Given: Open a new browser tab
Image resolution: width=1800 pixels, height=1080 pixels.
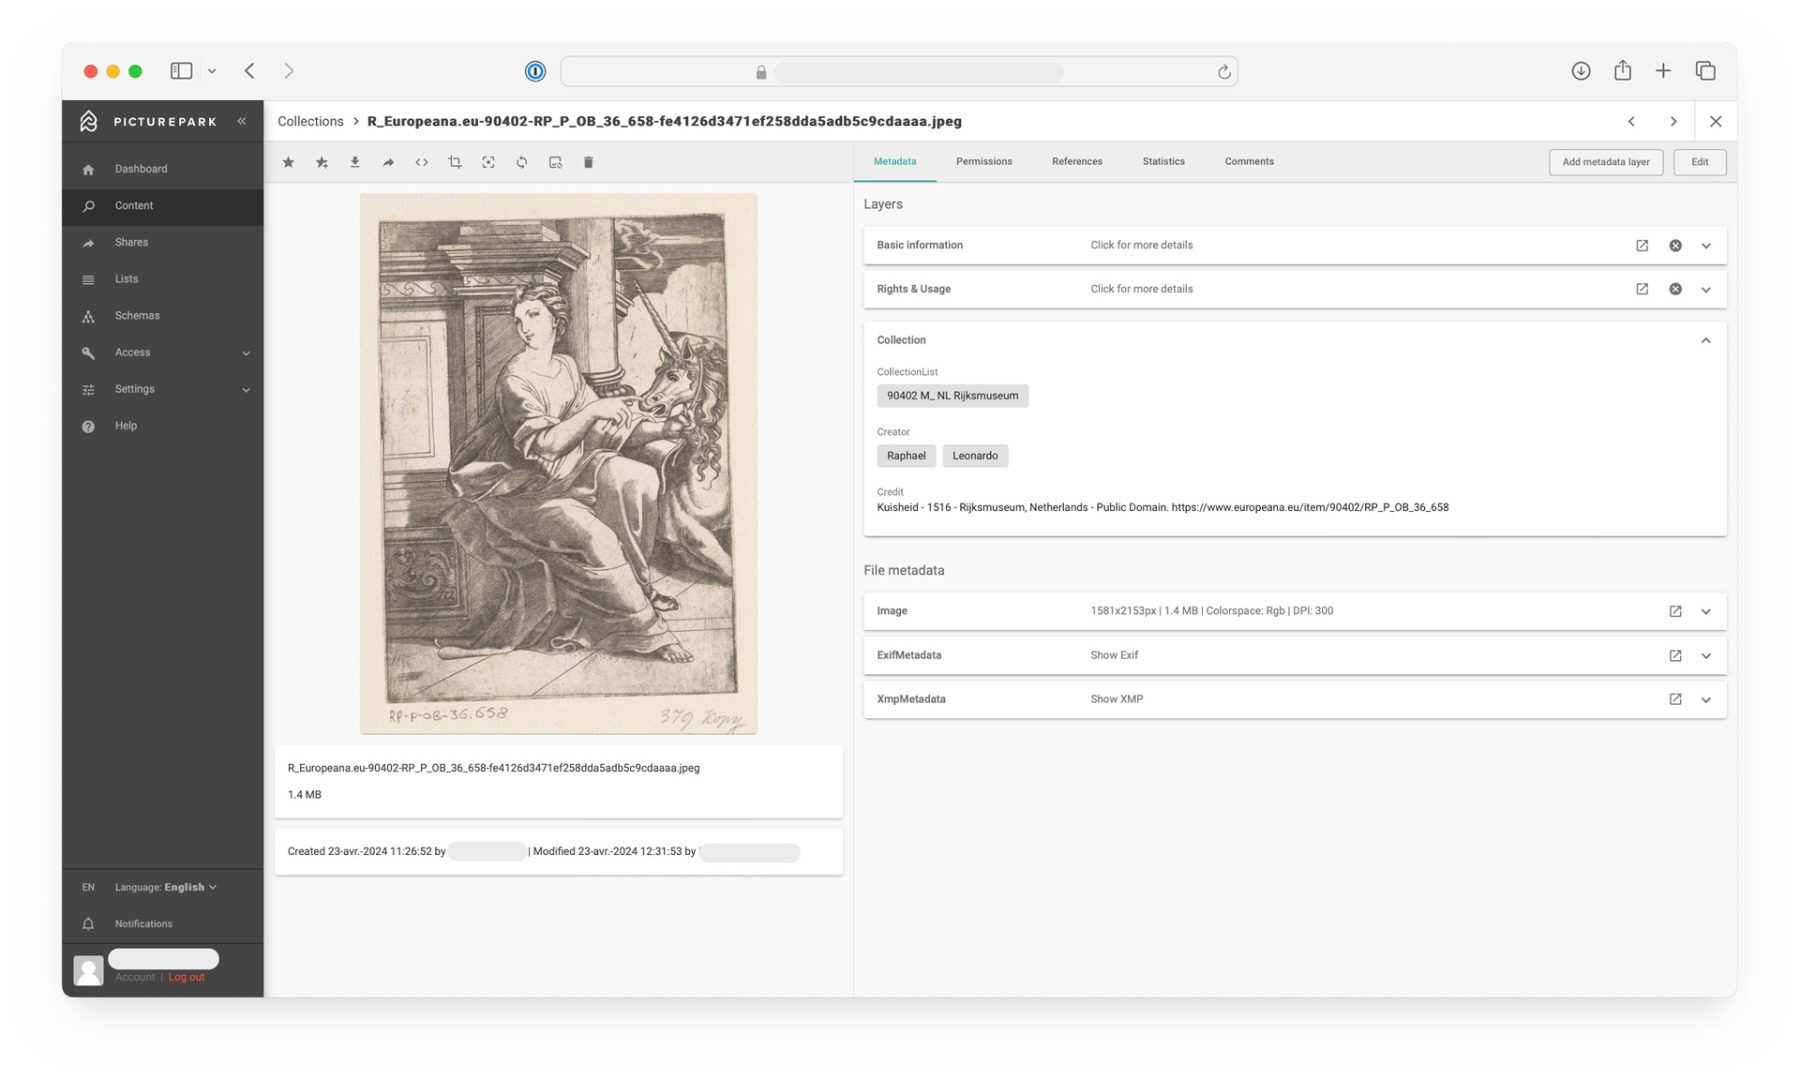Looking at the screenshot, I should click(x=1663, y=71).
